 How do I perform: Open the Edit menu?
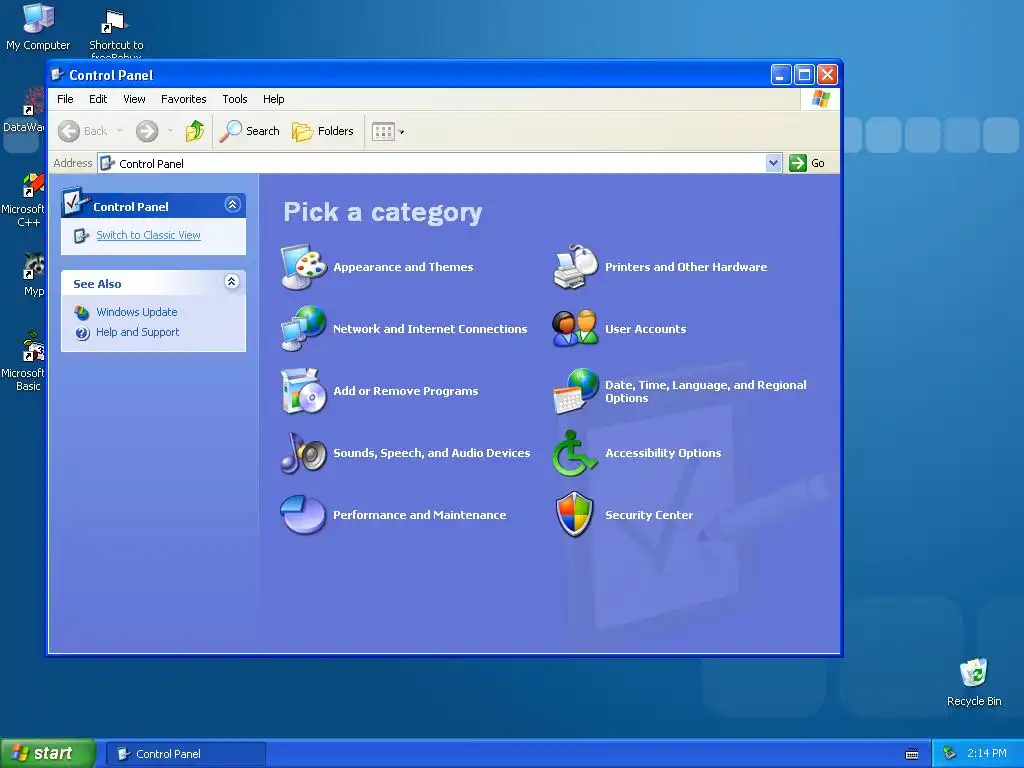[98, 99]
